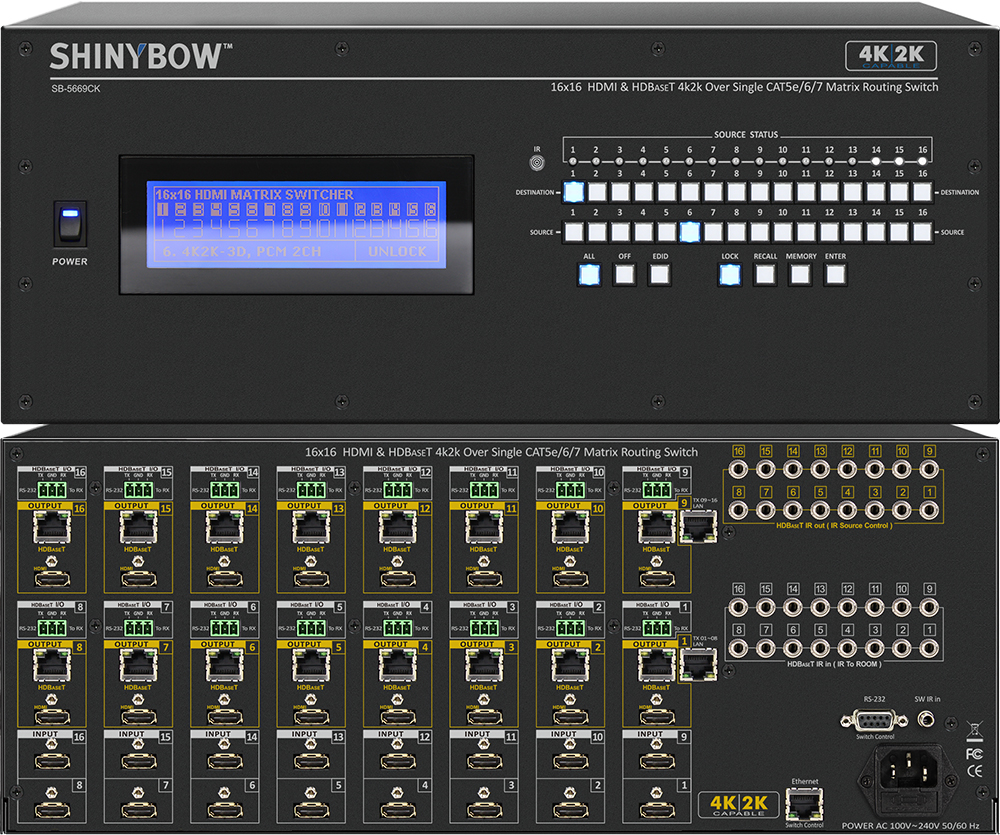Screen dimensions: 1000x835
Task: Click the Input 8 HDMI port
Action: [52, 810]
